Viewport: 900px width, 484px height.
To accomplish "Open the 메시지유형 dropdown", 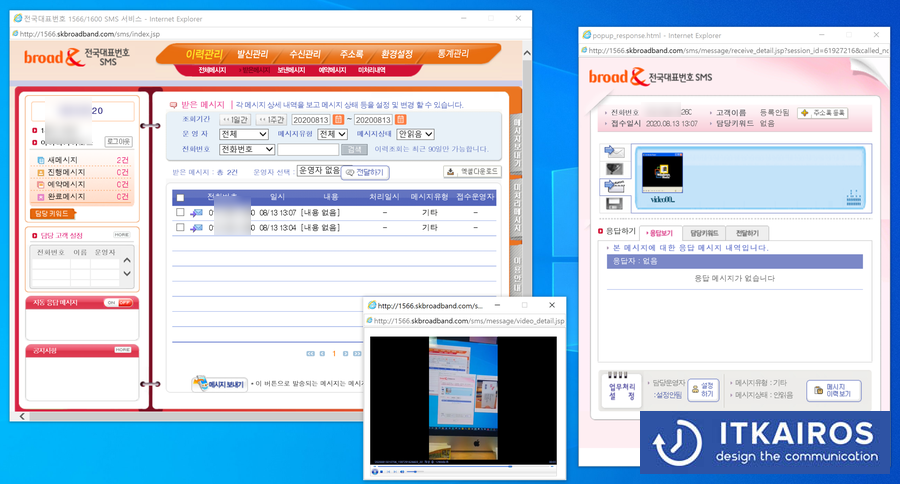I will (333, 134).
